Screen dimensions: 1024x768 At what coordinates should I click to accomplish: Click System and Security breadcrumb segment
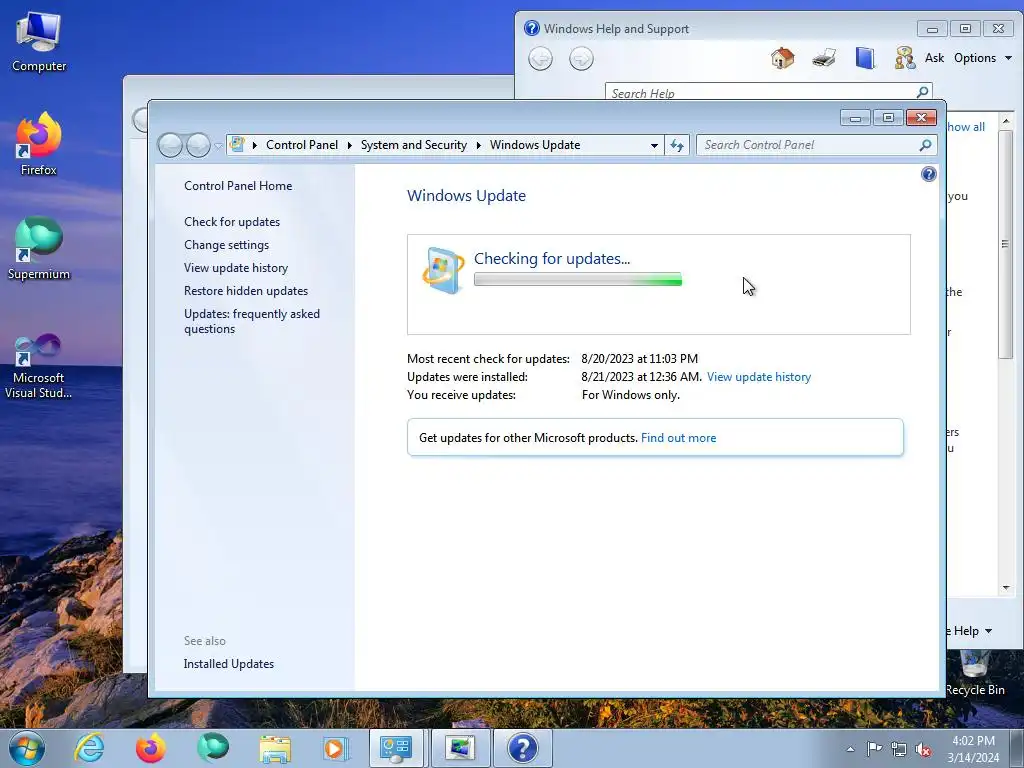[x=413, y=145]
